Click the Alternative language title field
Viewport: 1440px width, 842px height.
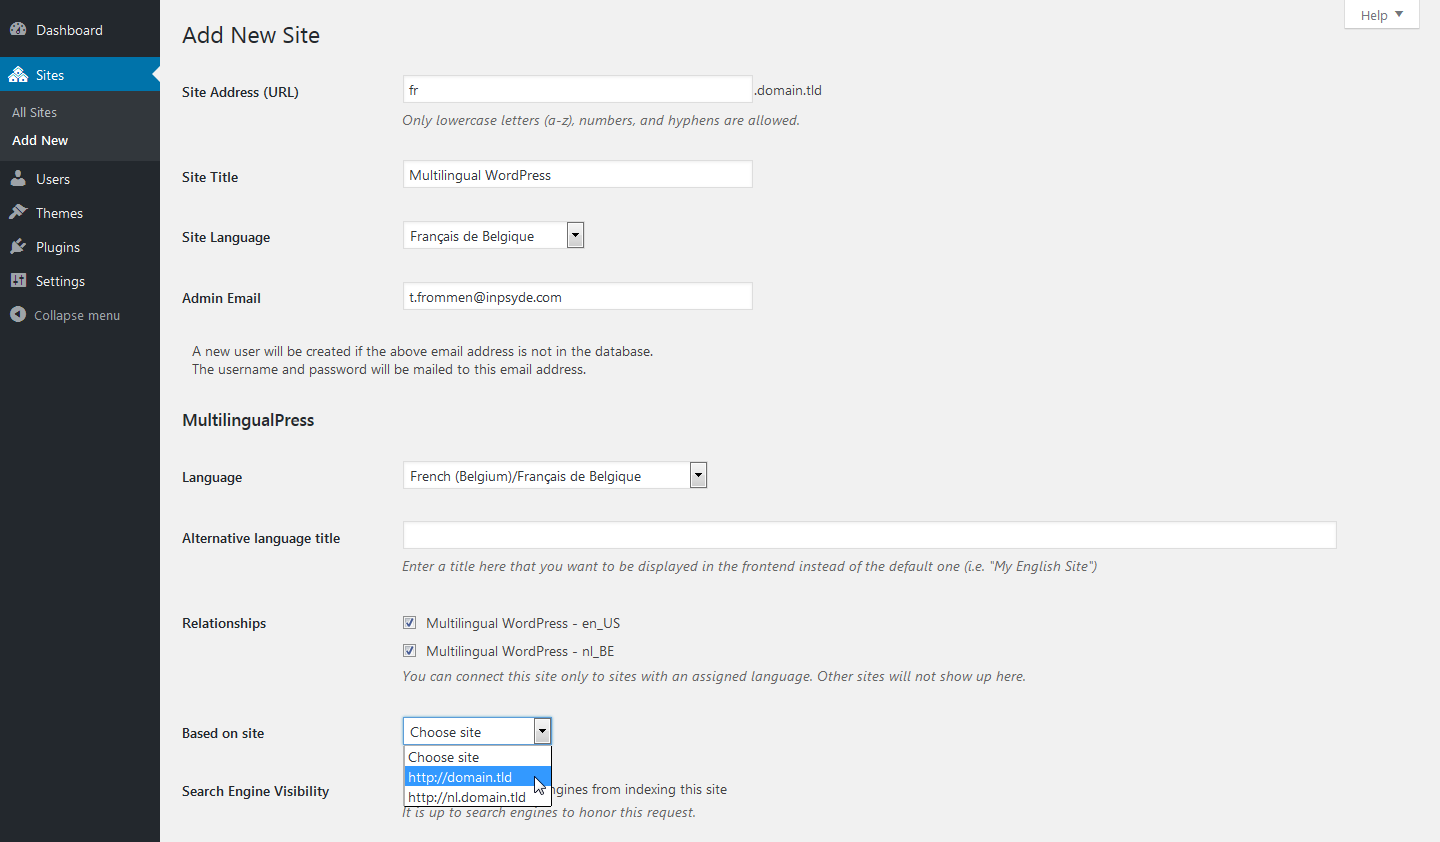click(868, 535)
